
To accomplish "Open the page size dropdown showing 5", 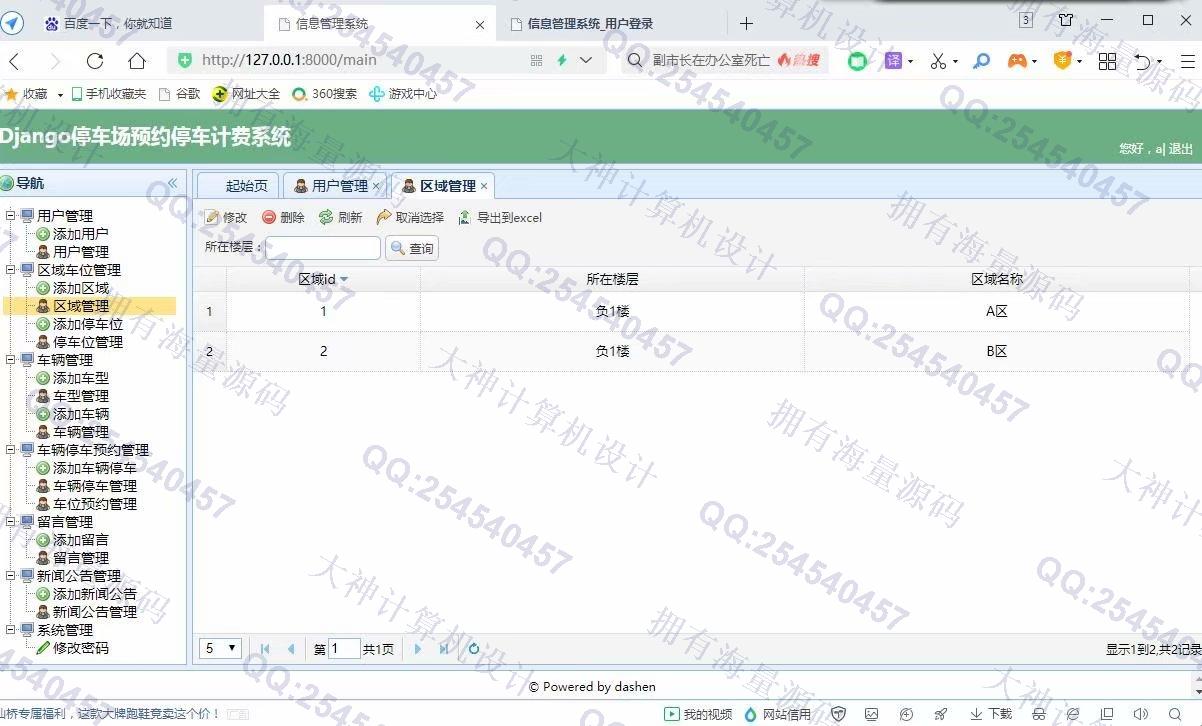I will coord(221,648).
